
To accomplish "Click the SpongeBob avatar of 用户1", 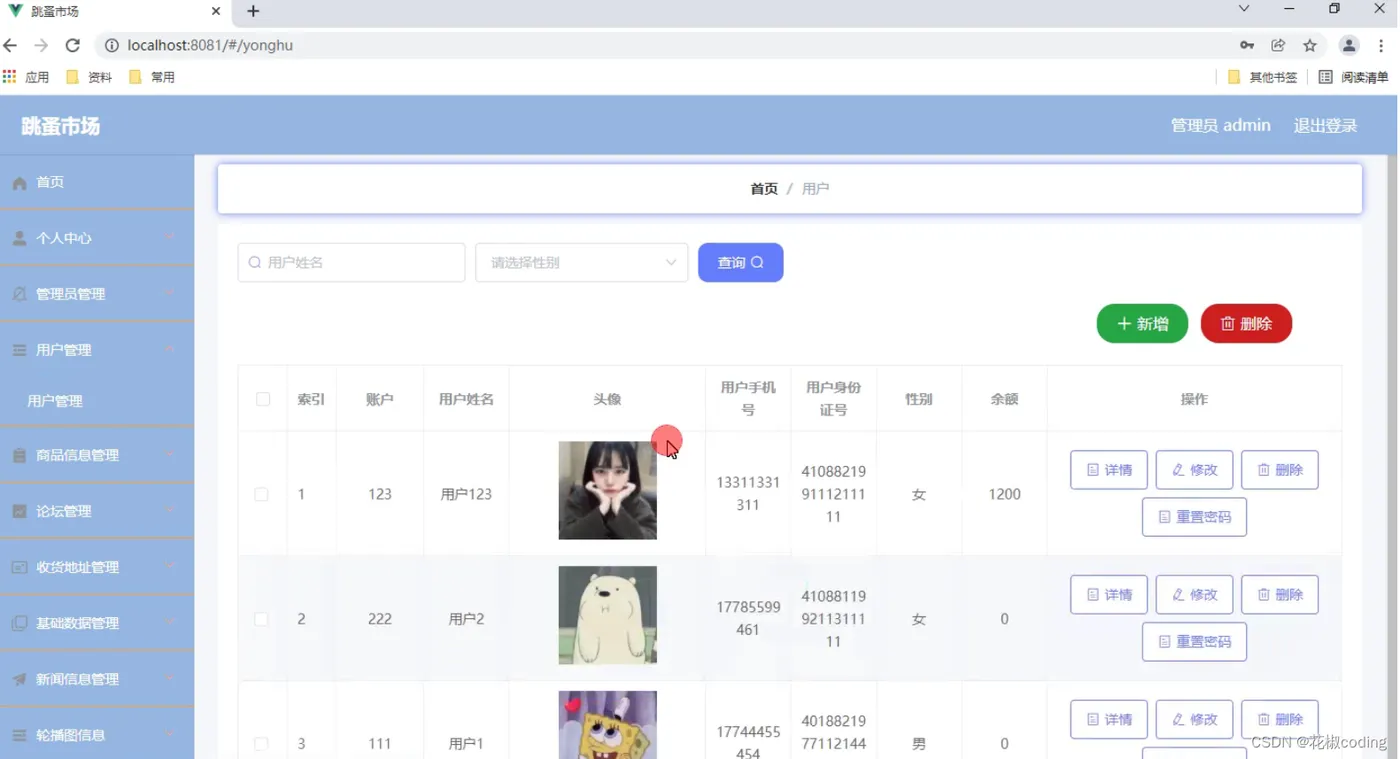I will point(608,725).
